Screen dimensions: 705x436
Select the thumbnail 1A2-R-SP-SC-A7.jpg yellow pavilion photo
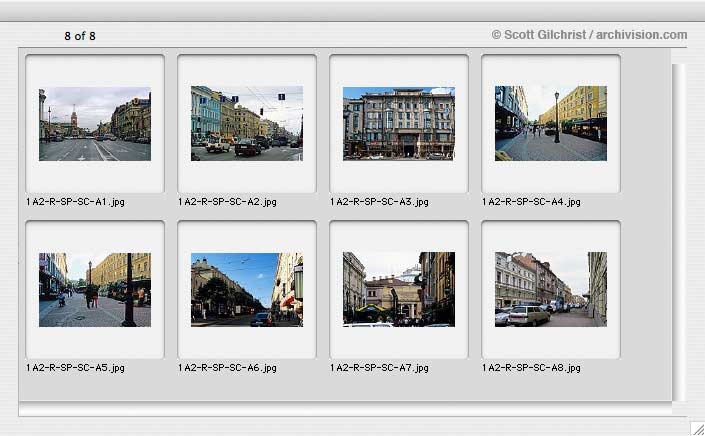pyautogui.click(x=399, y=289)
